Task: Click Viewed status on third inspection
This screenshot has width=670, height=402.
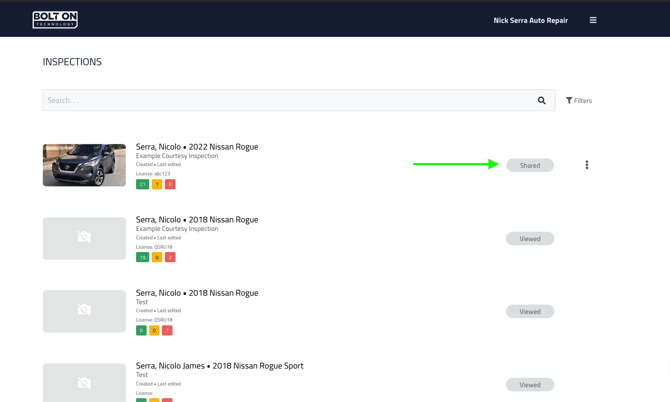Action: (x=530, y=312)
